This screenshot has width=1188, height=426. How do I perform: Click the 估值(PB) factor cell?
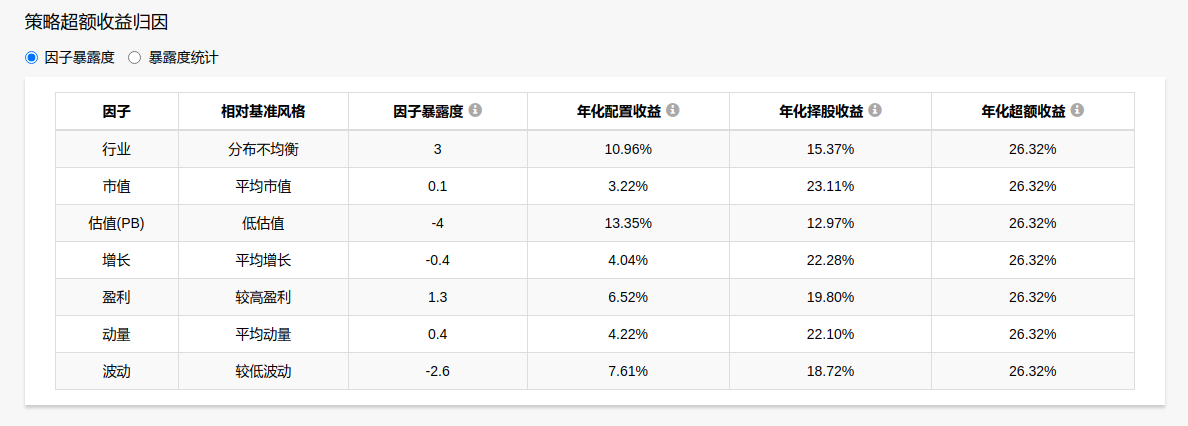click(117, 223)
